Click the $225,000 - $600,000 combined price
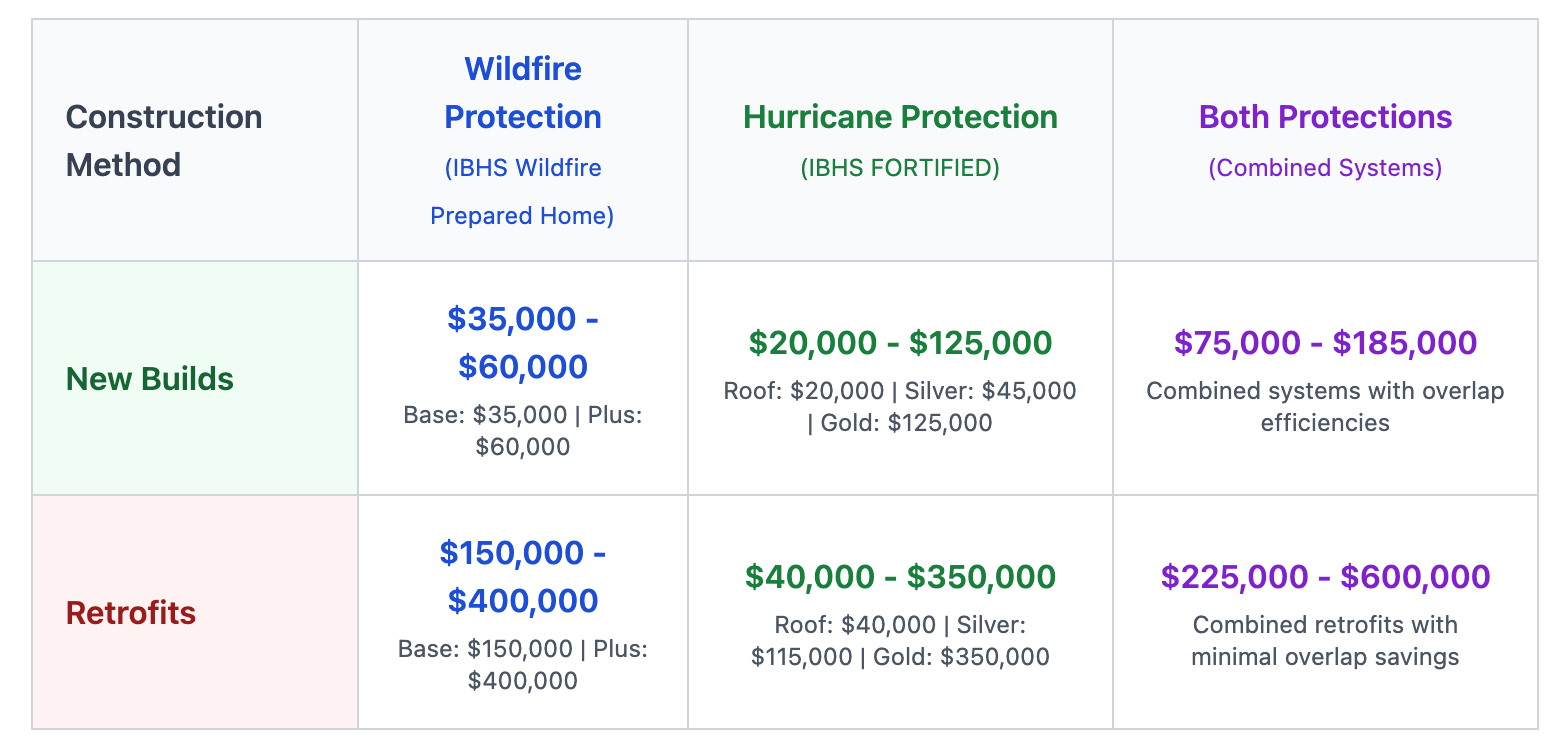The height and width of the screenshot is (740, 1560). coord(1325,577)
